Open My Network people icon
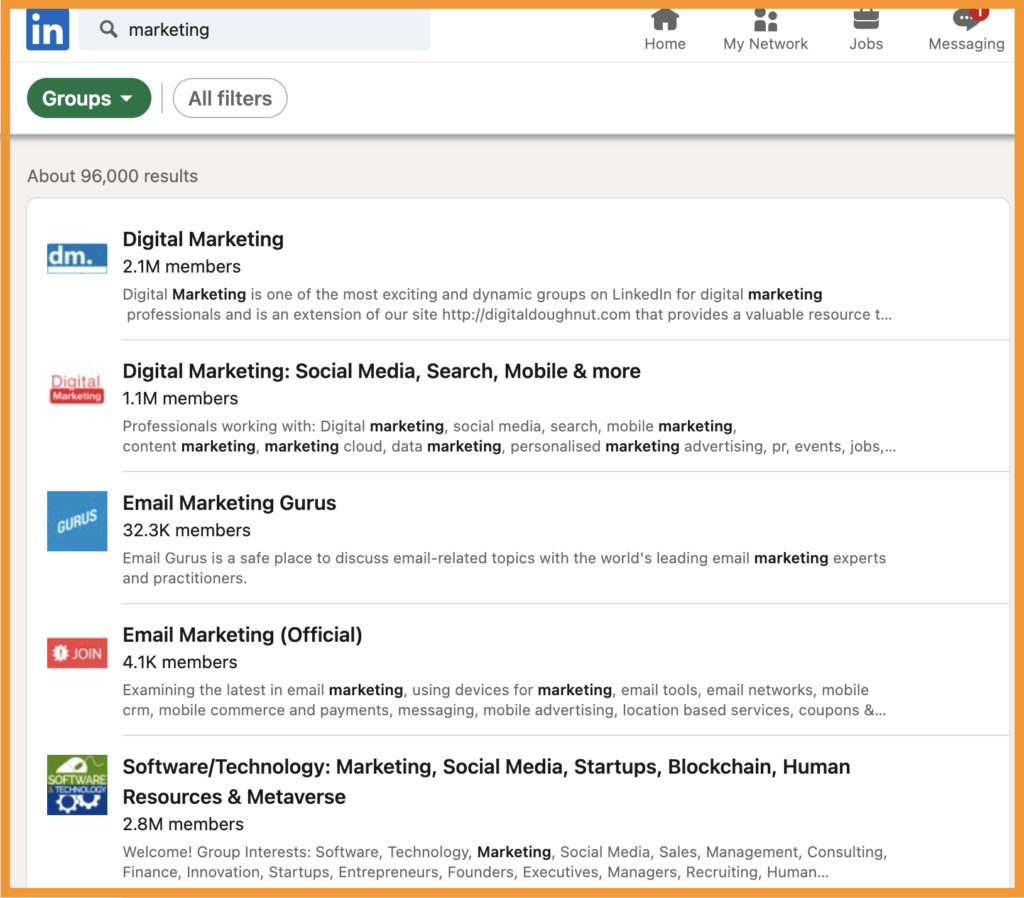Viewport: 1024px width, 898px height. coord(766,20)
